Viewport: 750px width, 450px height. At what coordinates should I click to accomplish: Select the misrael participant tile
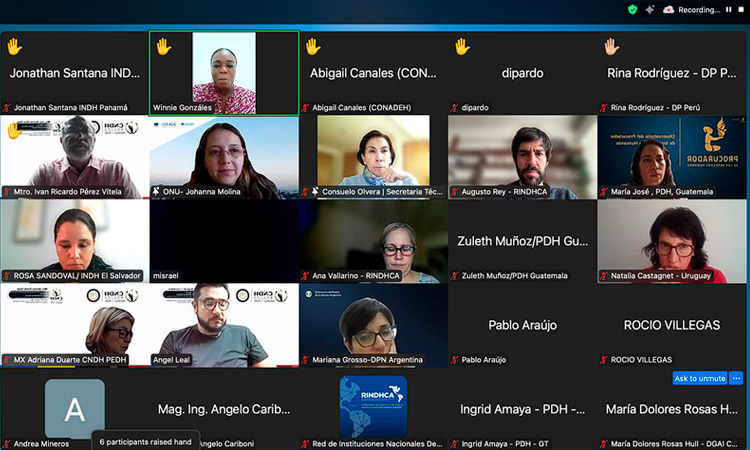pyautogui.click(x=224, y=240)
